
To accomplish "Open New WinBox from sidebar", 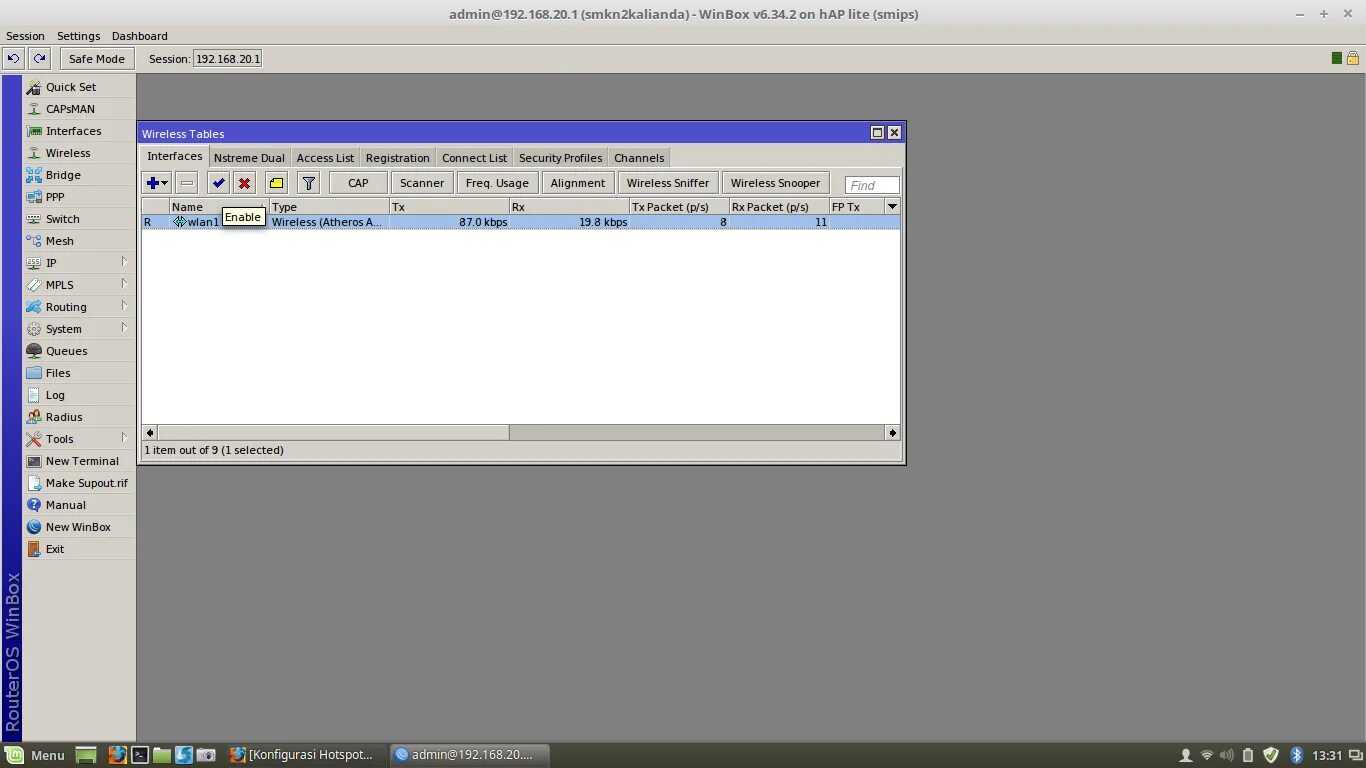I will click(x=79, y=527).
